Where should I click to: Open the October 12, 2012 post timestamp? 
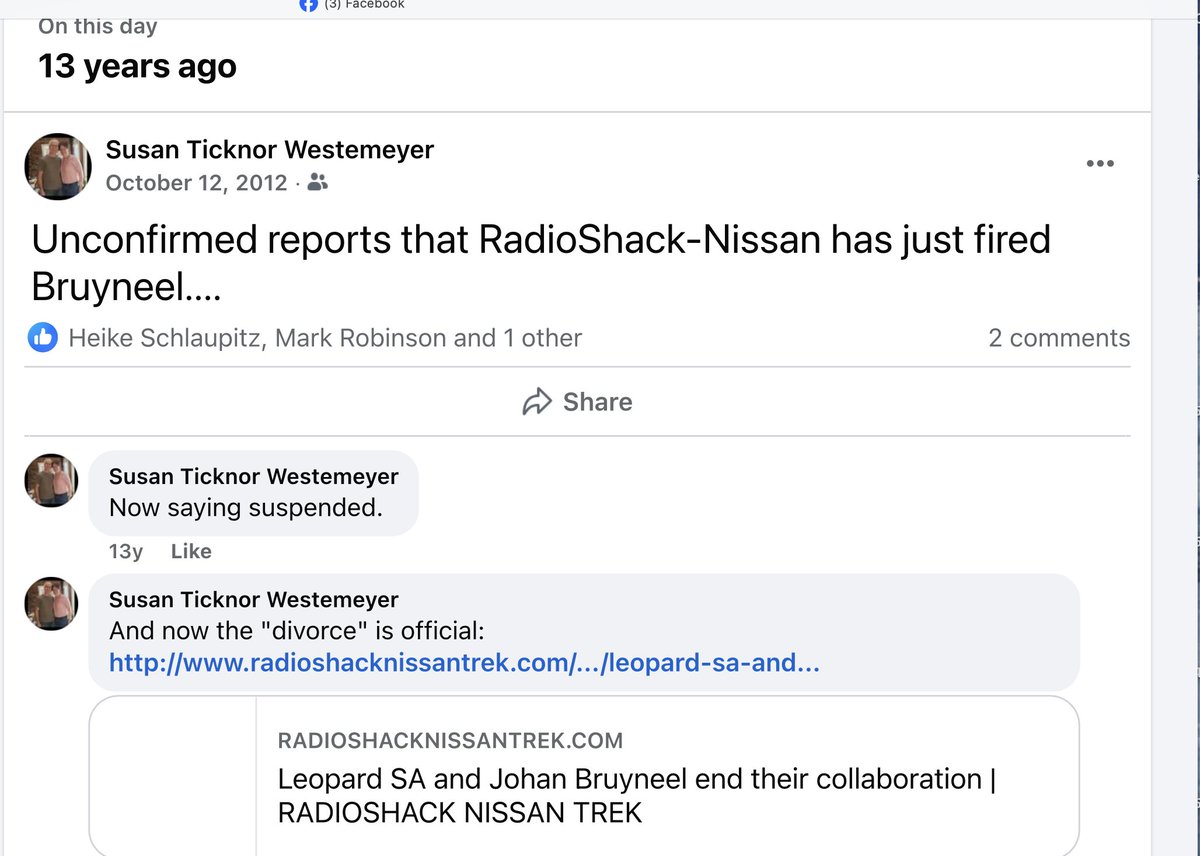click(x=196, y=183)
